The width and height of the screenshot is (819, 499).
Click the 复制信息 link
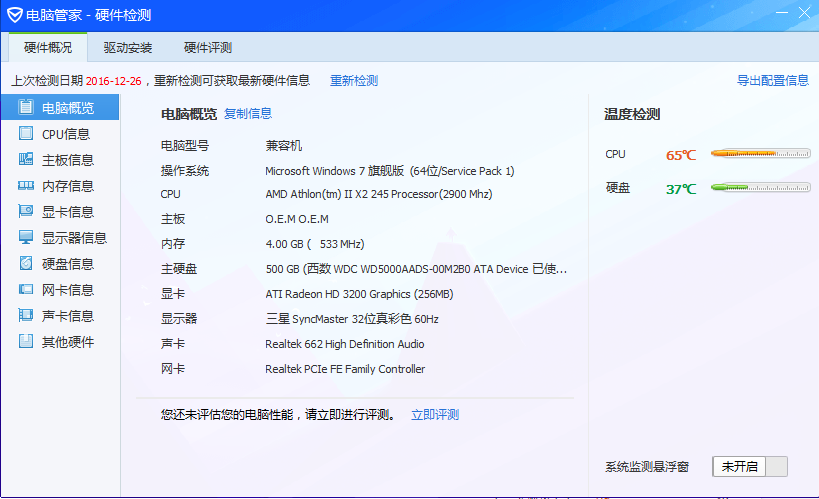click(x=248, y=113)
